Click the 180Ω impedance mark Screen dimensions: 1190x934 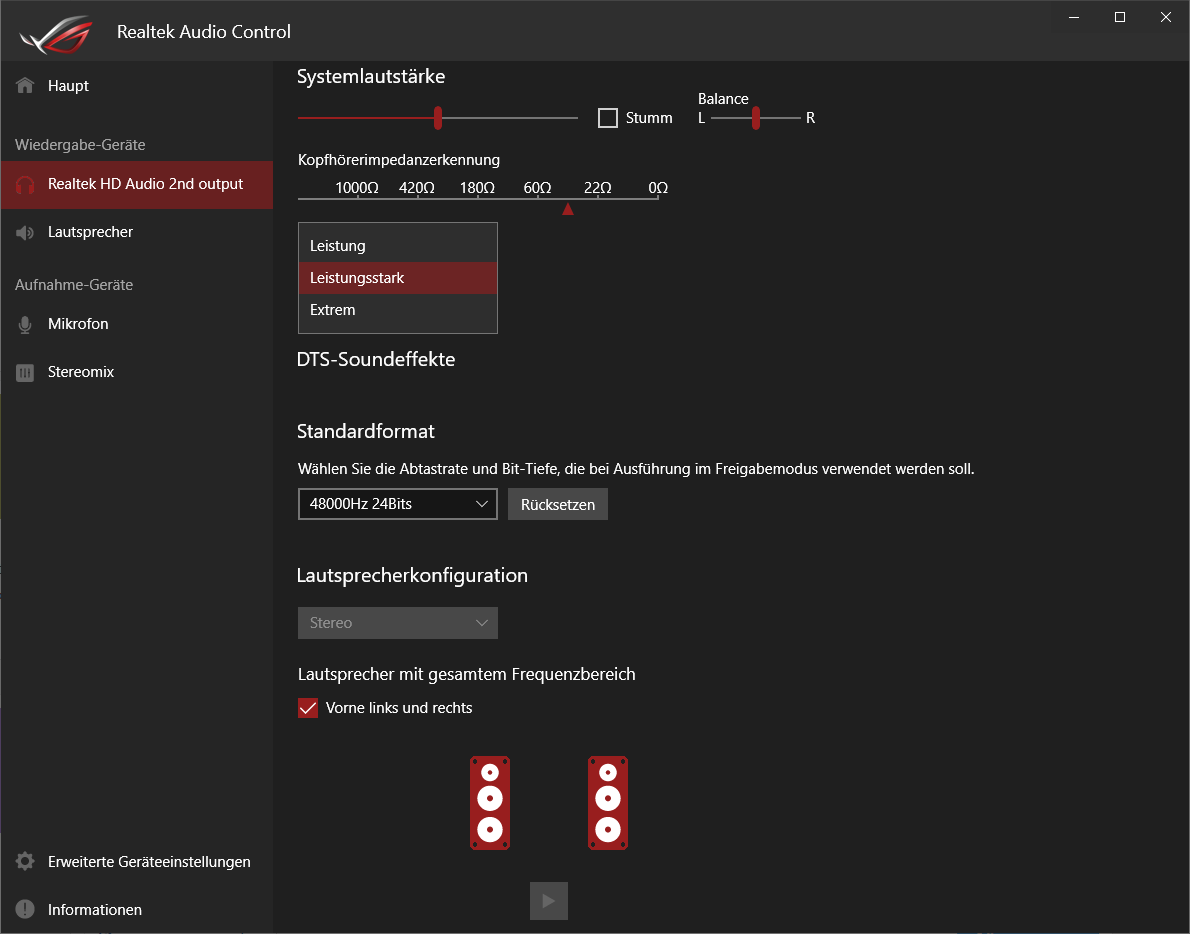[477, 188]
